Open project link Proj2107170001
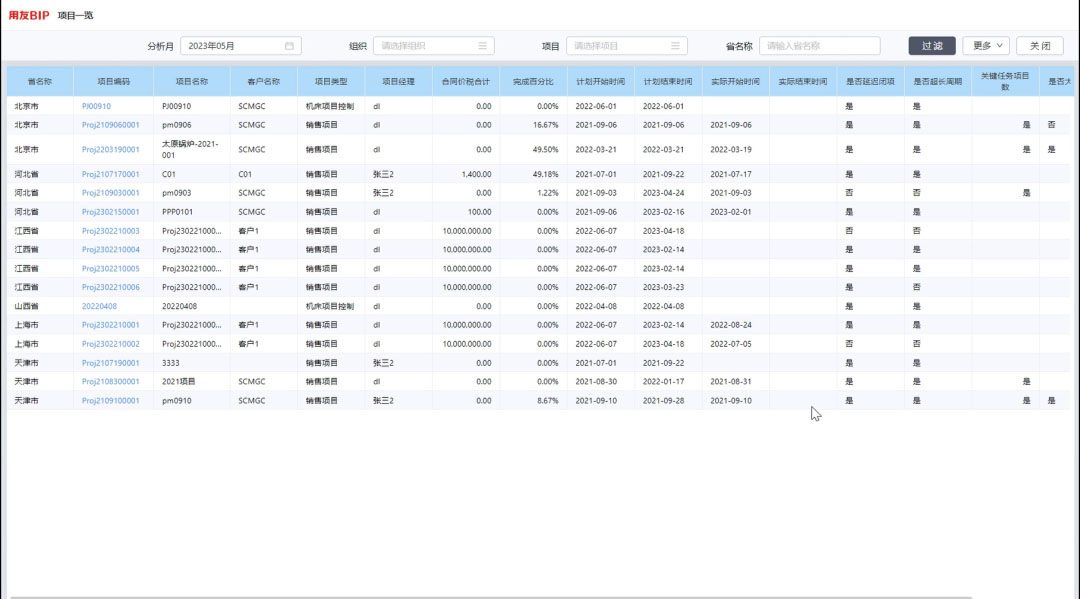The image size is (1080, 599). coord(110,174)
